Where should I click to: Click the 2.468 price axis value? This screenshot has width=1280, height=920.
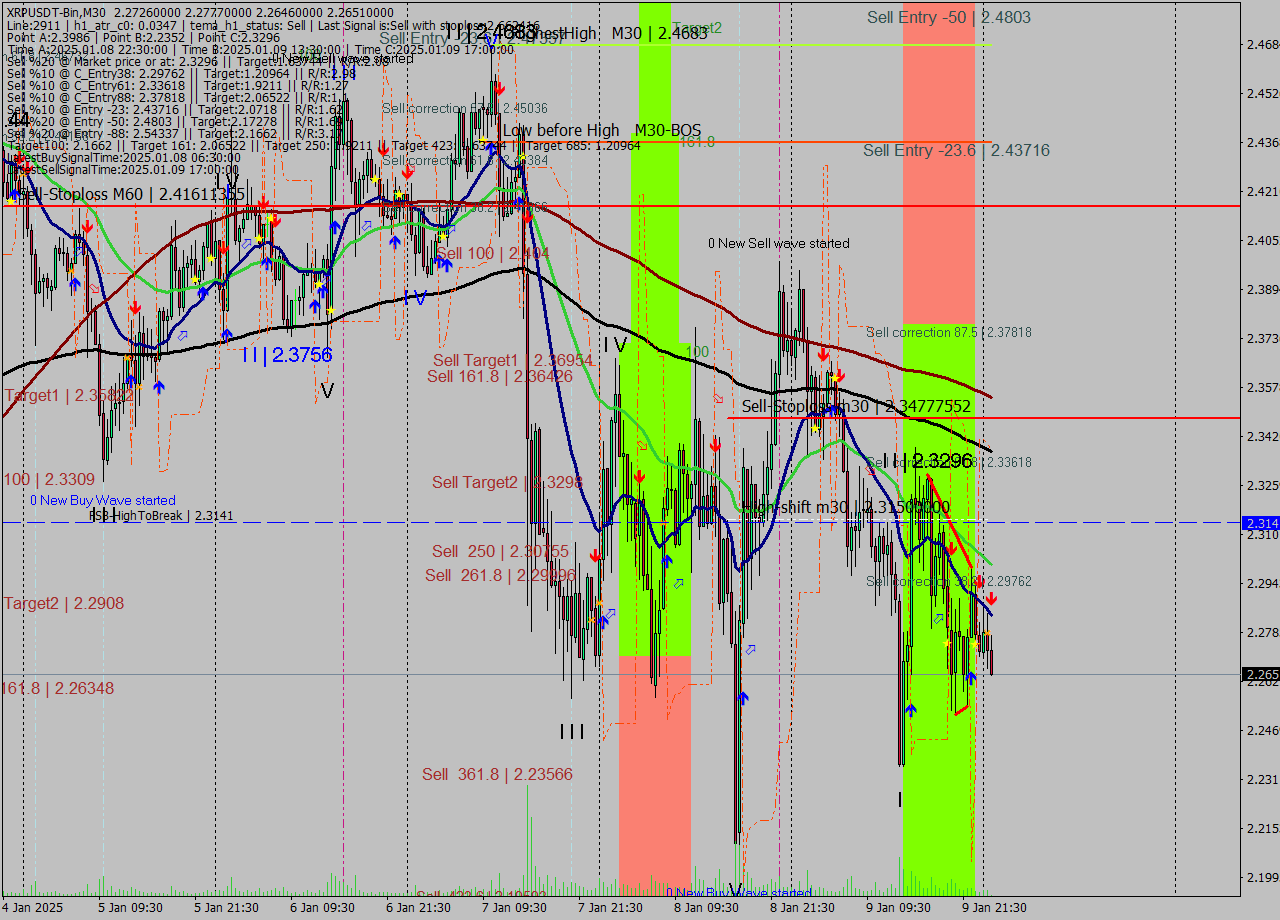1261,44
